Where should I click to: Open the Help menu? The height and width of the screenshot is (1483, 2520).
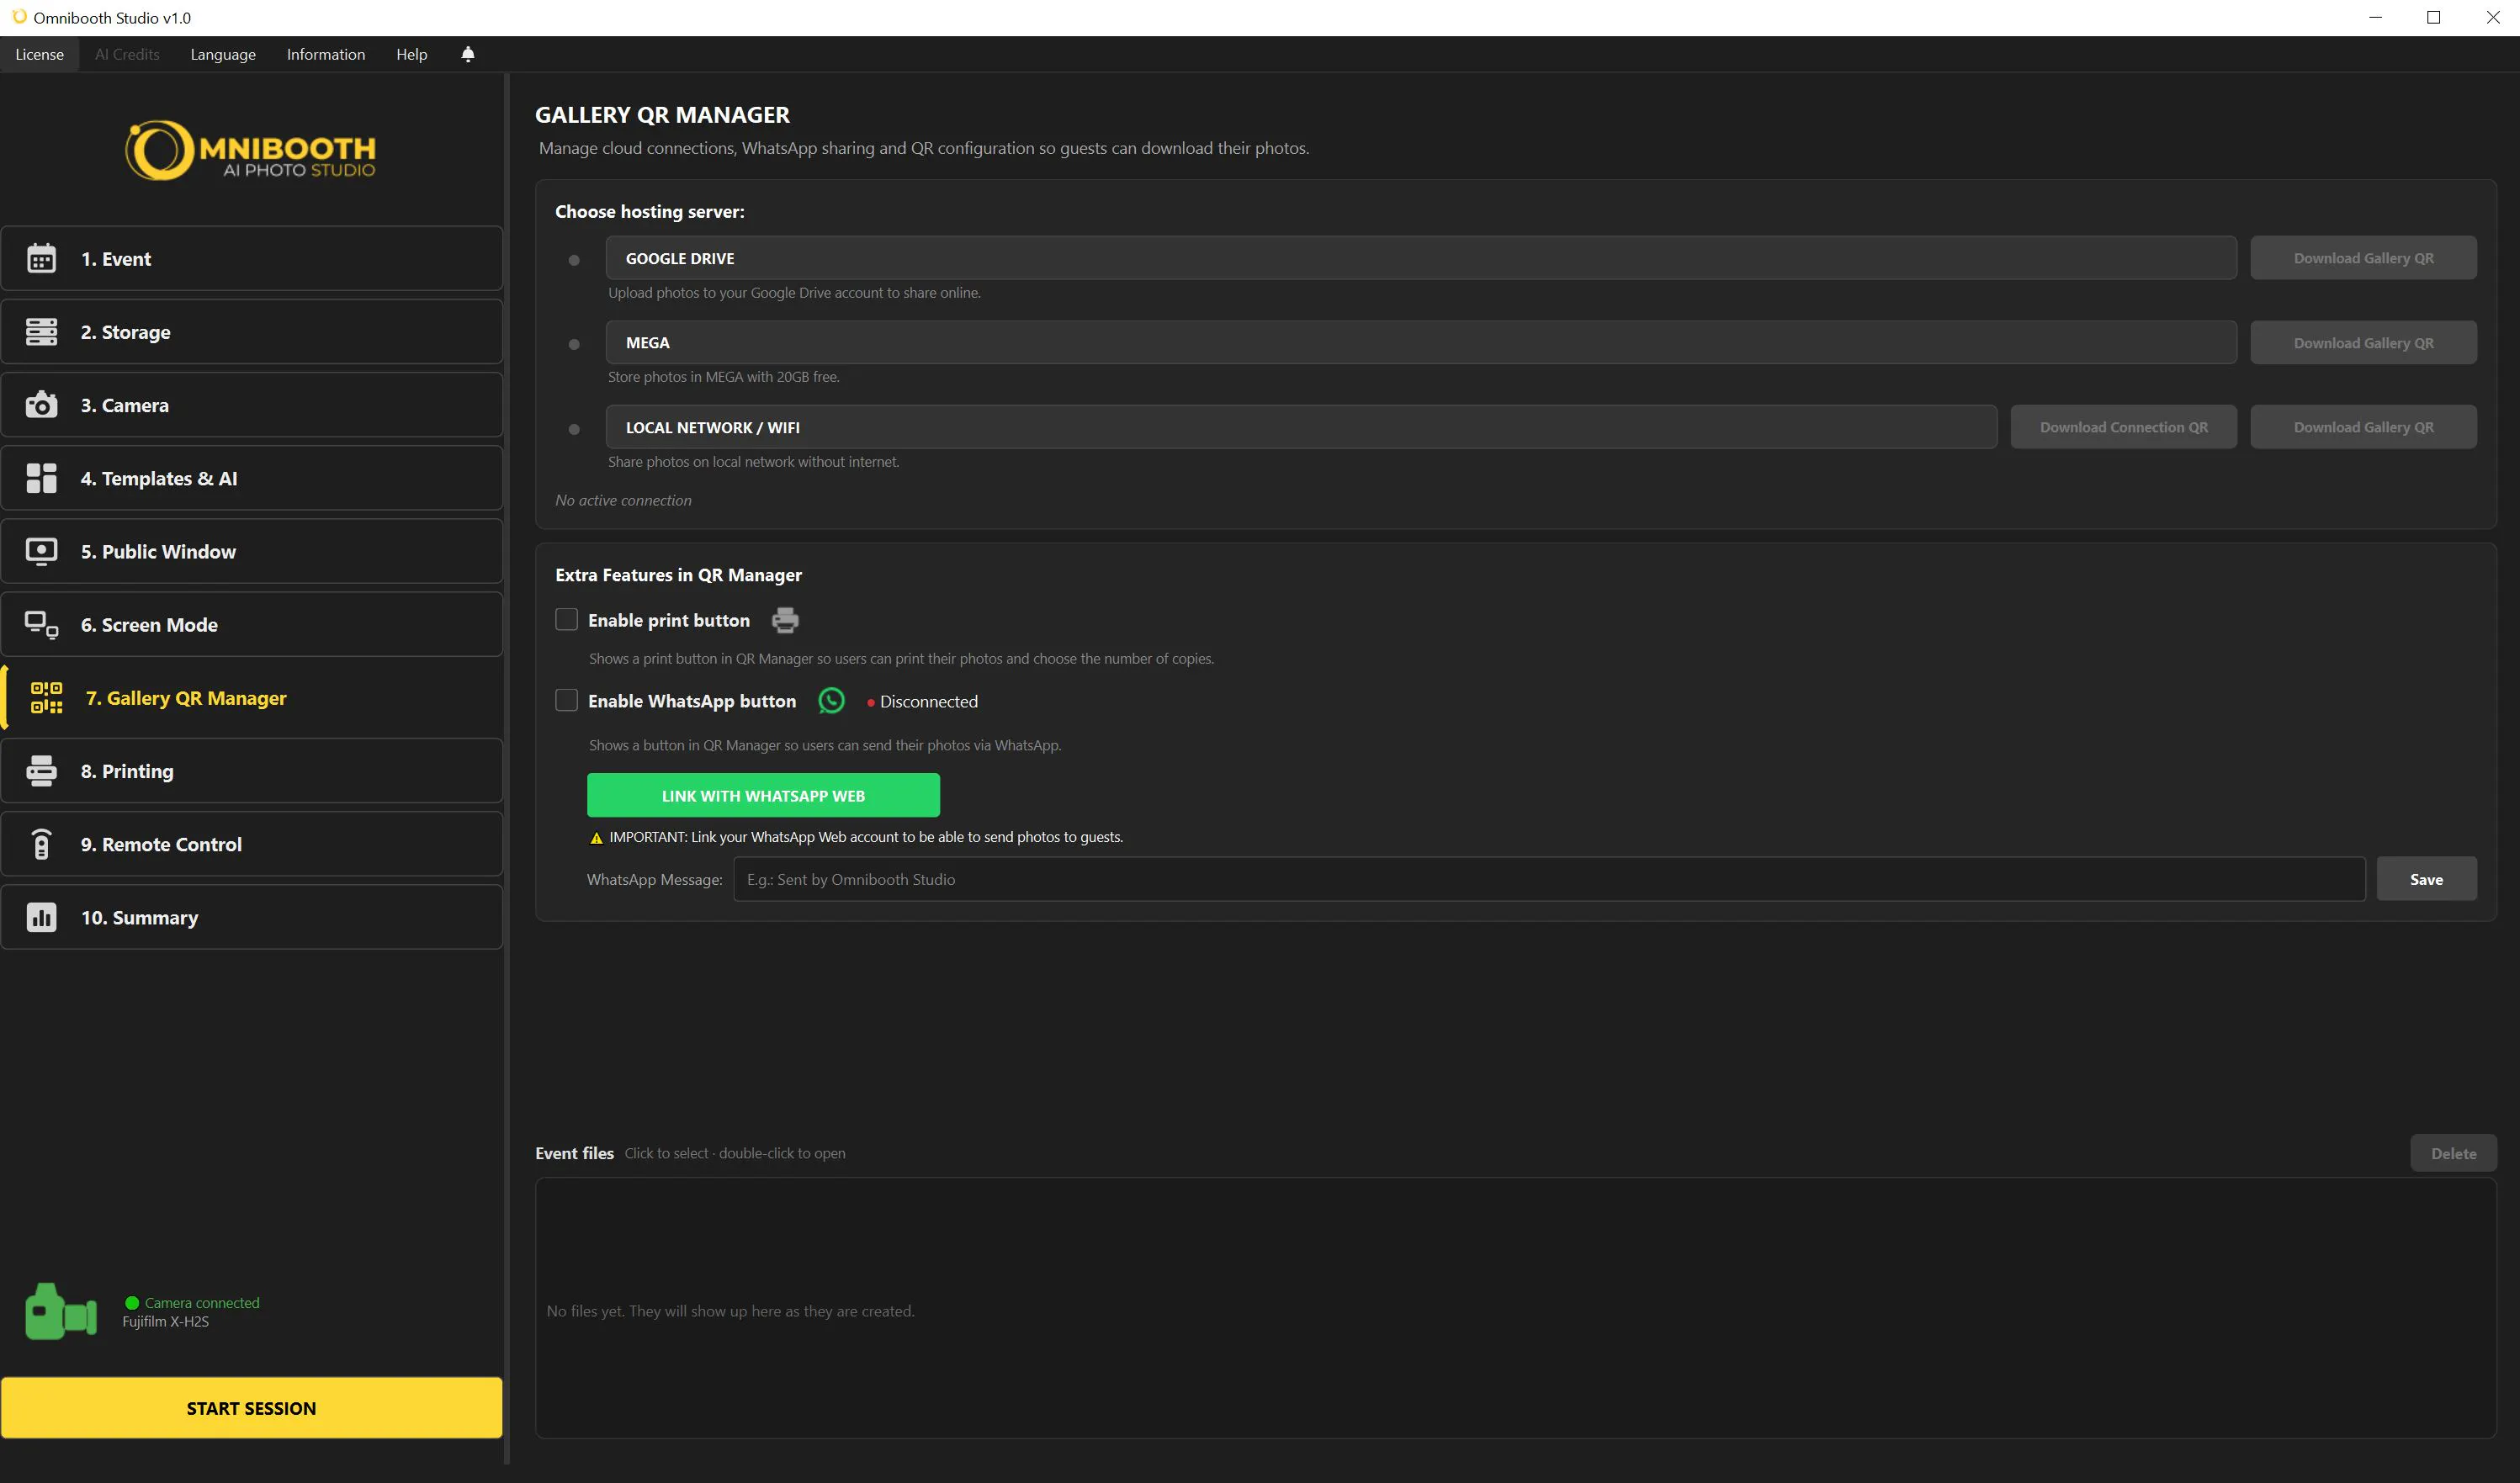pos(411,54)
